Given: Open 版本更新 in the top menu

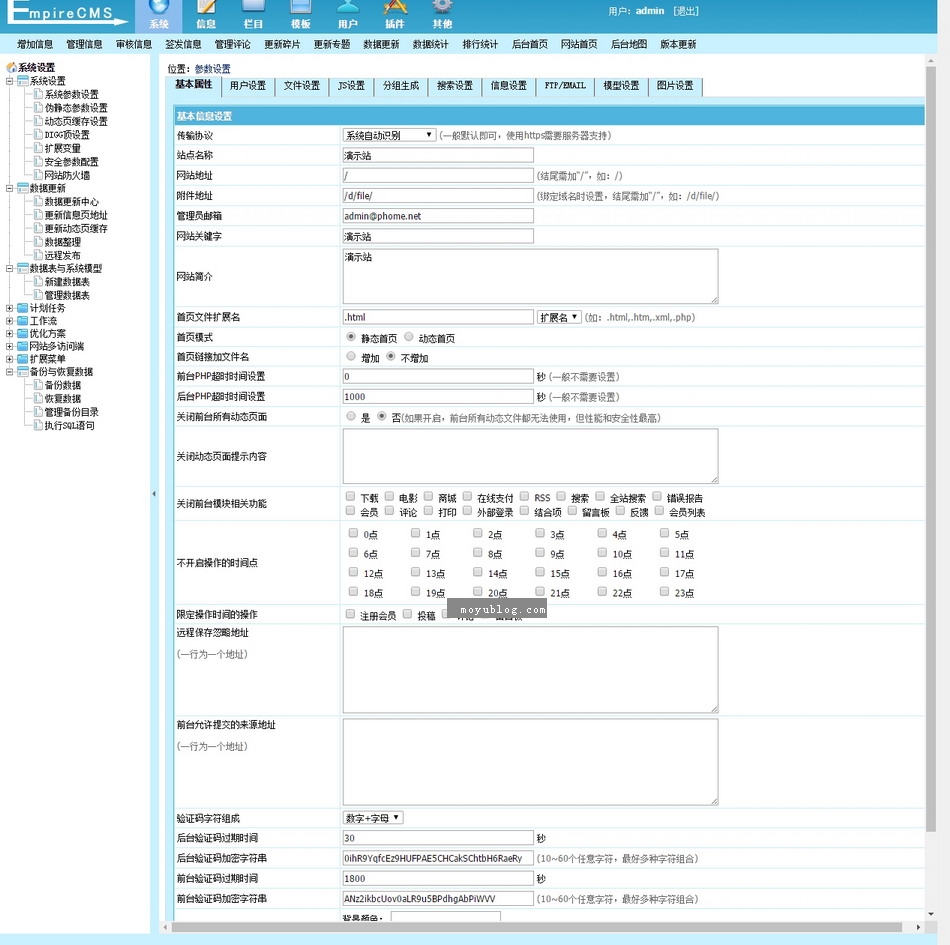Looking at the screenshot, I should pyautogui.click(x=678, y=44).
